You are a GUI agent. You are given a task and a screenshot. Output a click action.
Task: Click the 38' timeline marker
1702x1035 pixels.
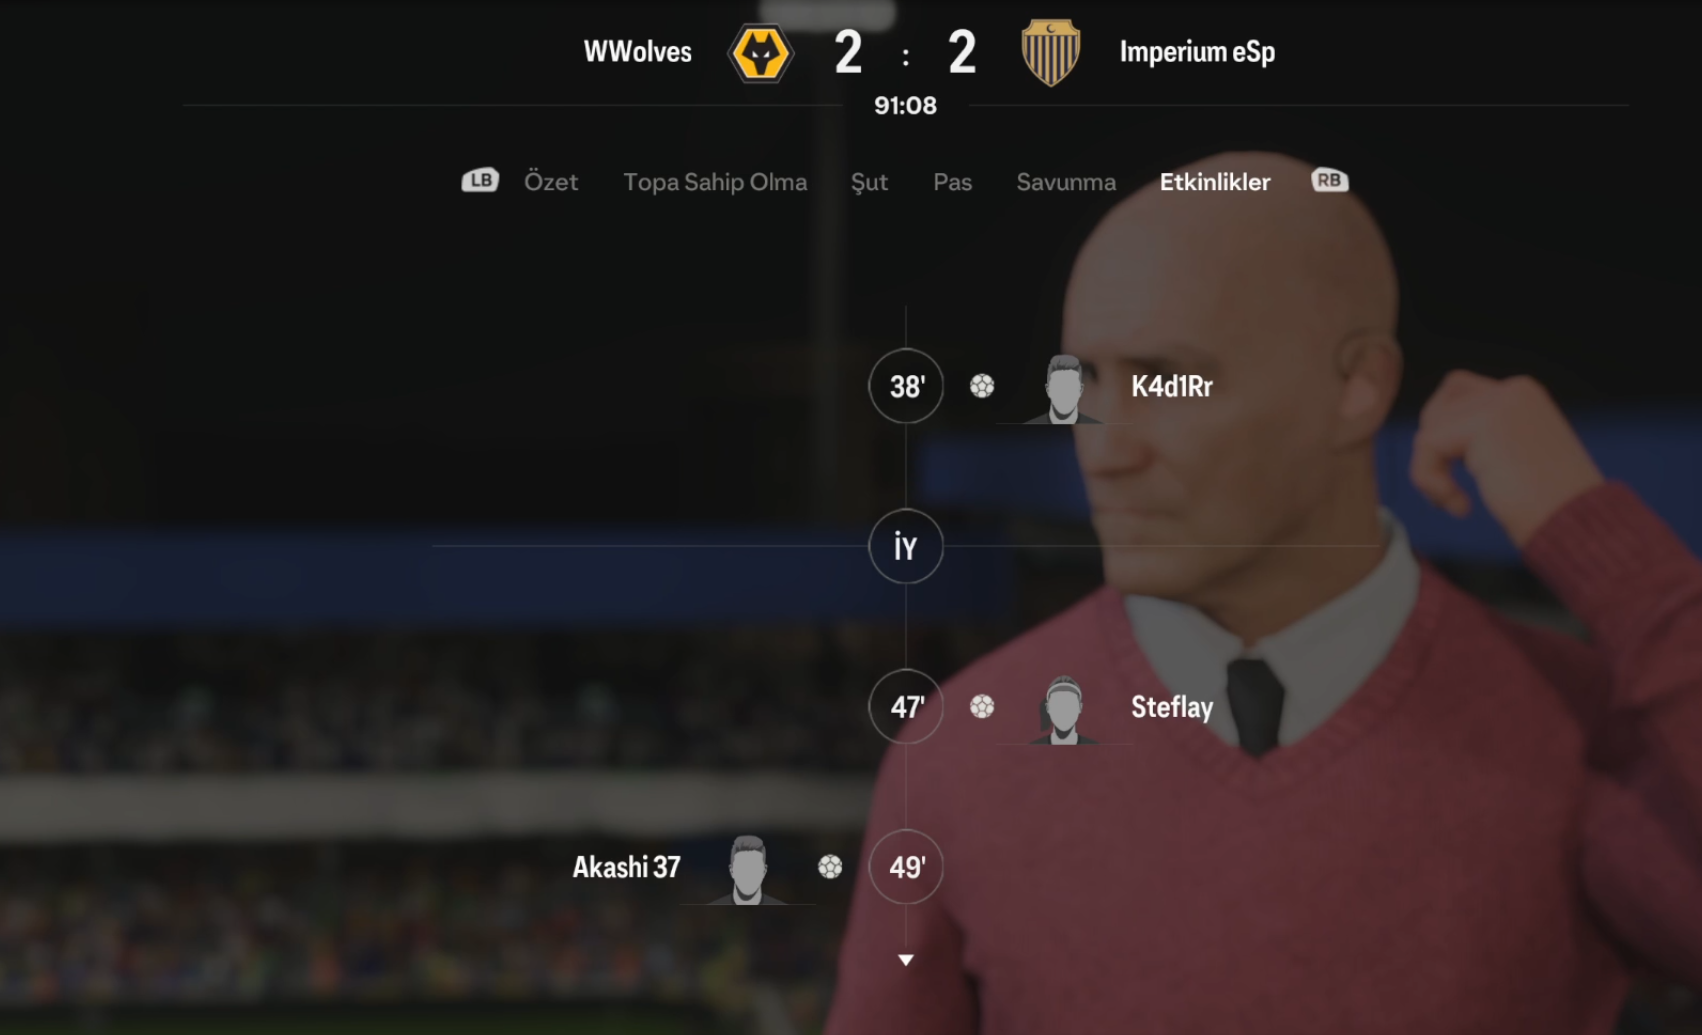(x=906, y=386)
